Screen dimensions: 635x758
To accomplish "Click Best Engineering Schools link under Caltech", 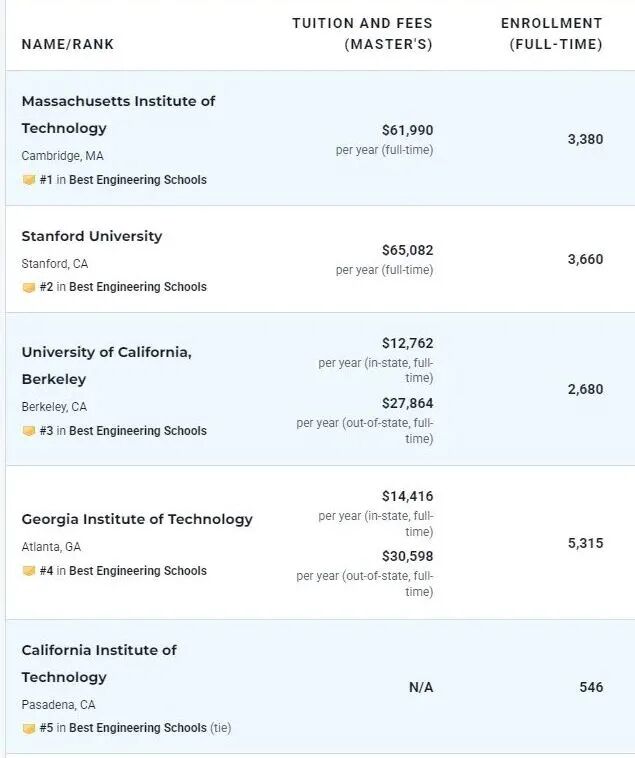I will 138,728.
